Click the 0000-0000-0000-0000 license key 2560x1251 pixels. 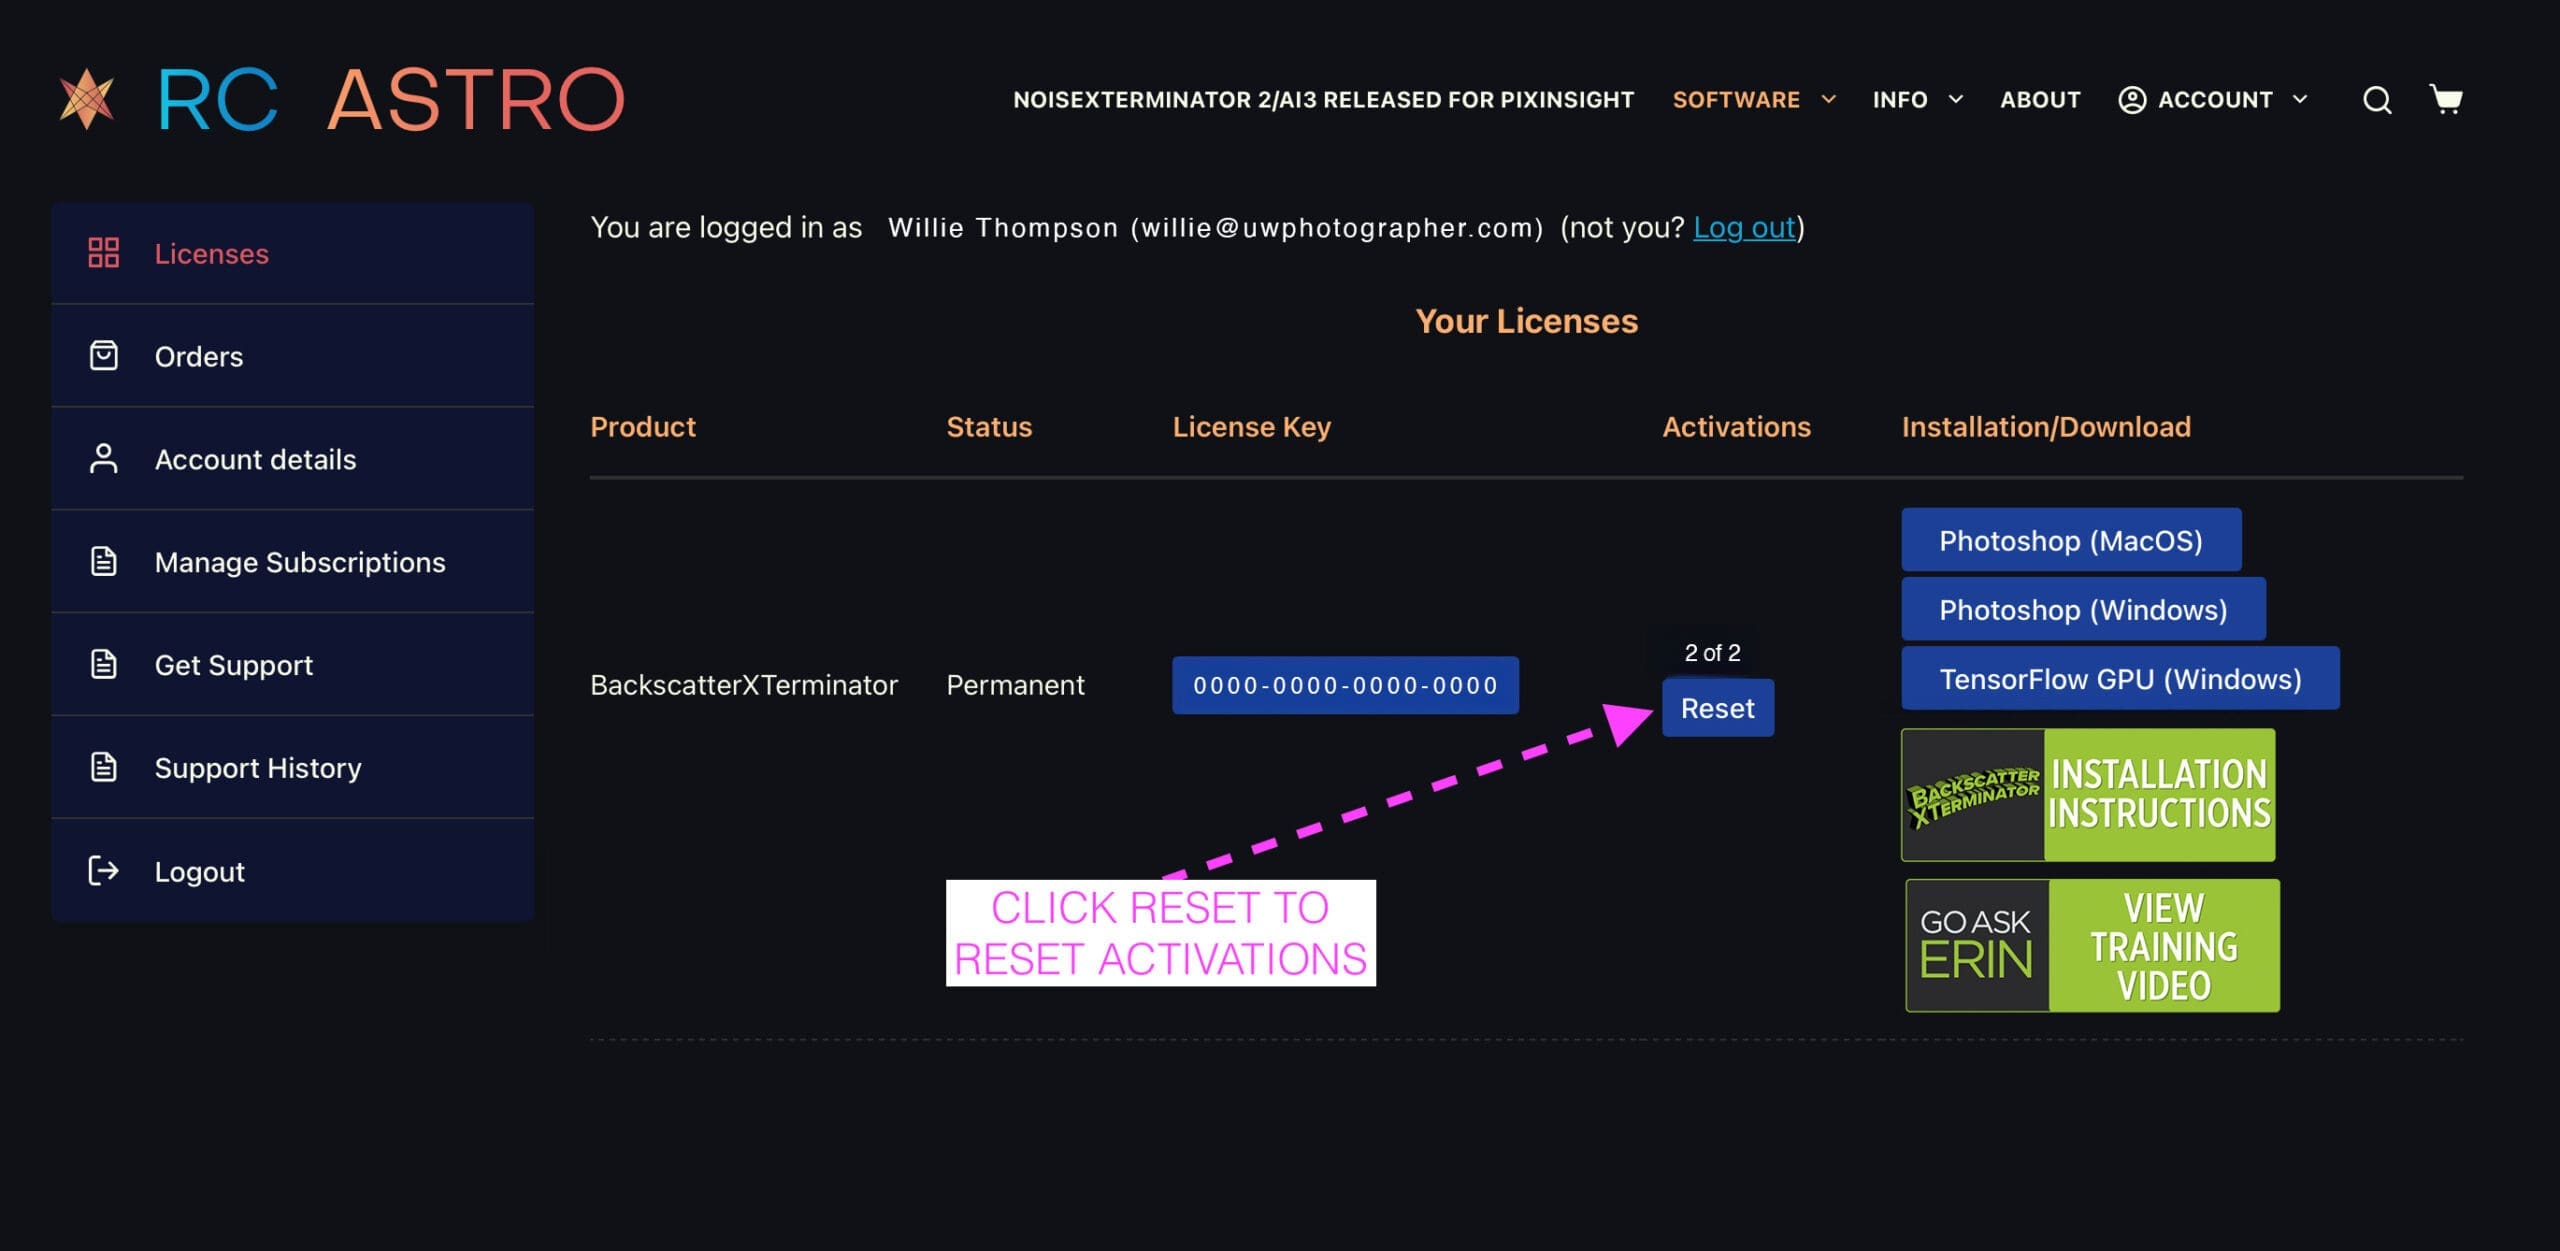coord(1345,685)
